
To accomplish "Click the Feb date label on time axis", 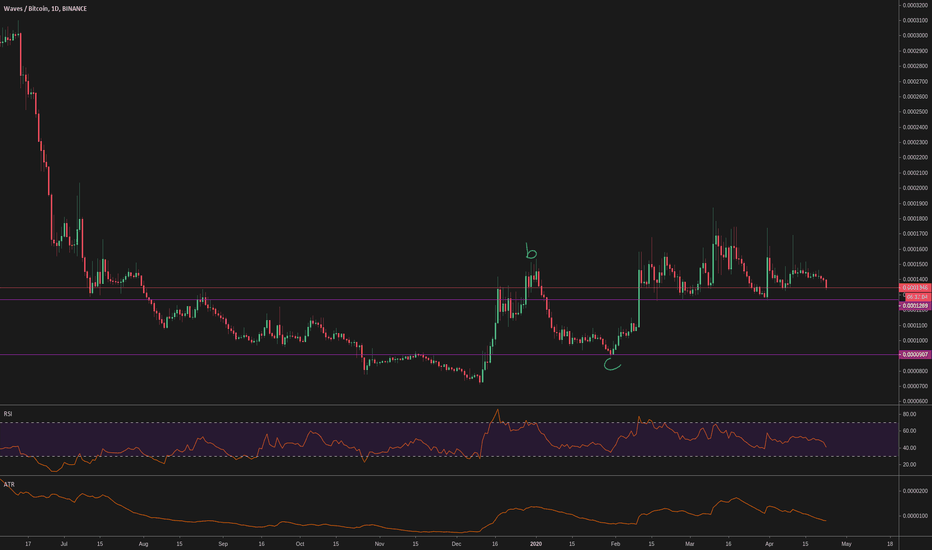I will (615, 543).
